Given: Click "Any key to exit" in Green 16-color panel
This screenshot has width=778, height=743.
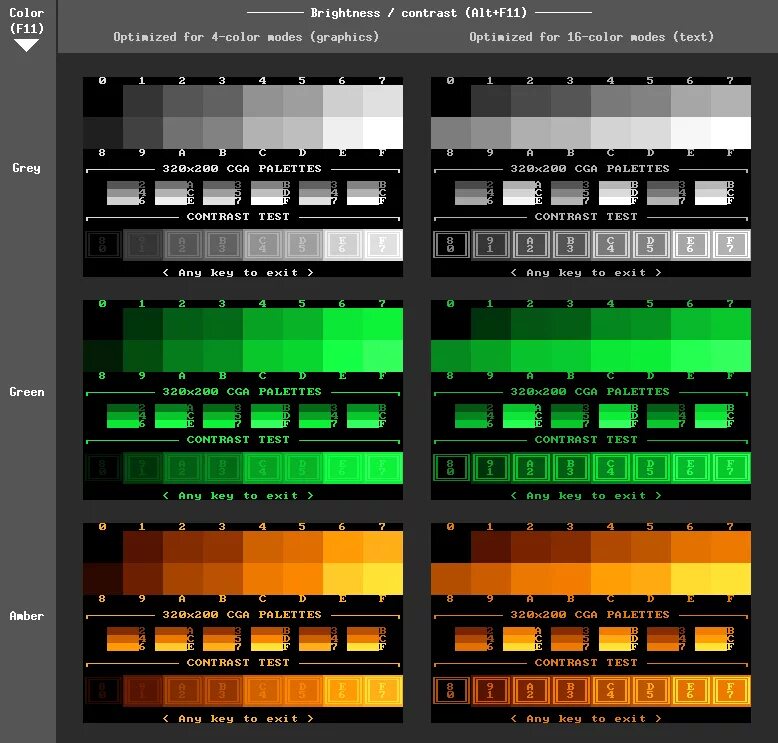Looking at the screenshot, I should pos(586,495).
